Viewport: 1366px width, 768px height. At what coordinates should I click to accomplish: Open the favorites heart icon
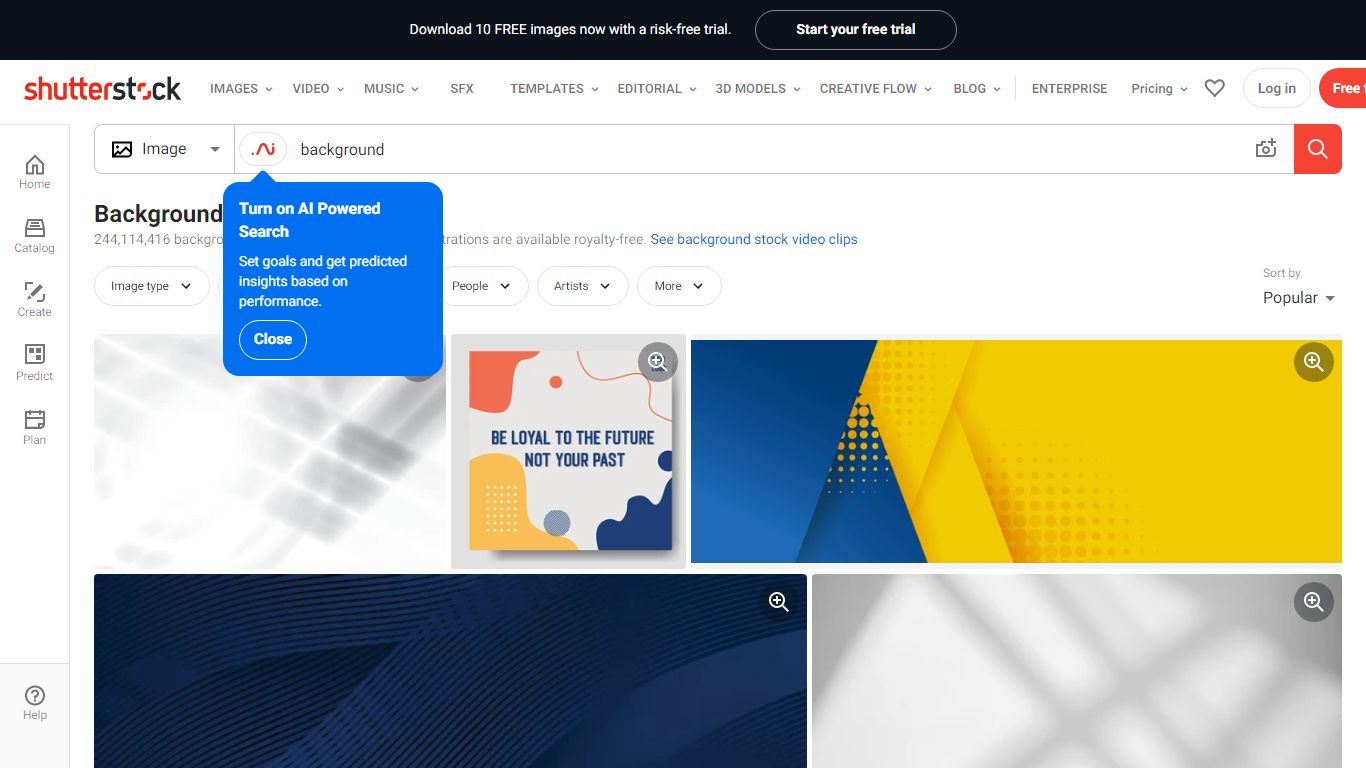click(x=1214, y=88)
